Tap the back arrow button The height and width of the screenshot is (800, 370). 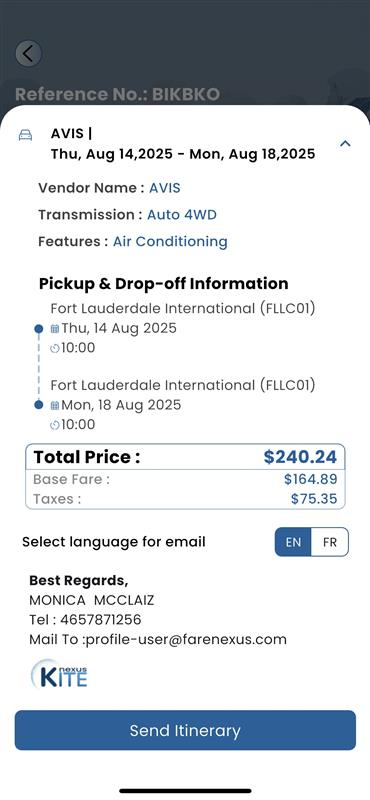pyautogui.click(x=28, y=53)
